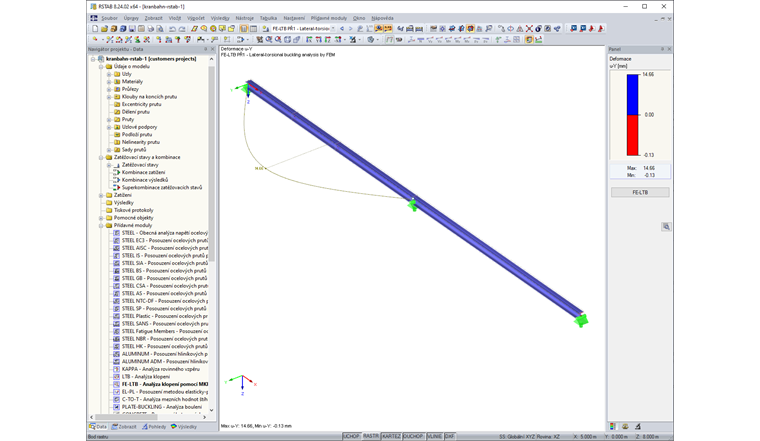
Task: Switch to the Zobrazit navigator tab
Action: click(x=124, y=427)
